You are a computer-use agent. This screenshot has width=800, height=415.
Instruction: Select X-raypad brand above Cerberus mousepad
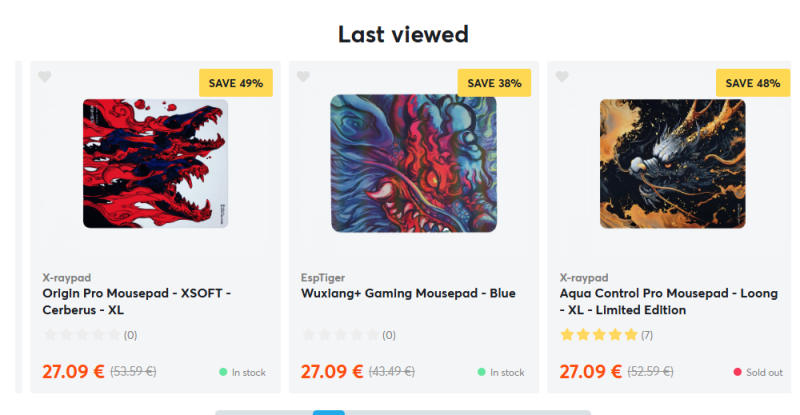[x=67, y=278]
